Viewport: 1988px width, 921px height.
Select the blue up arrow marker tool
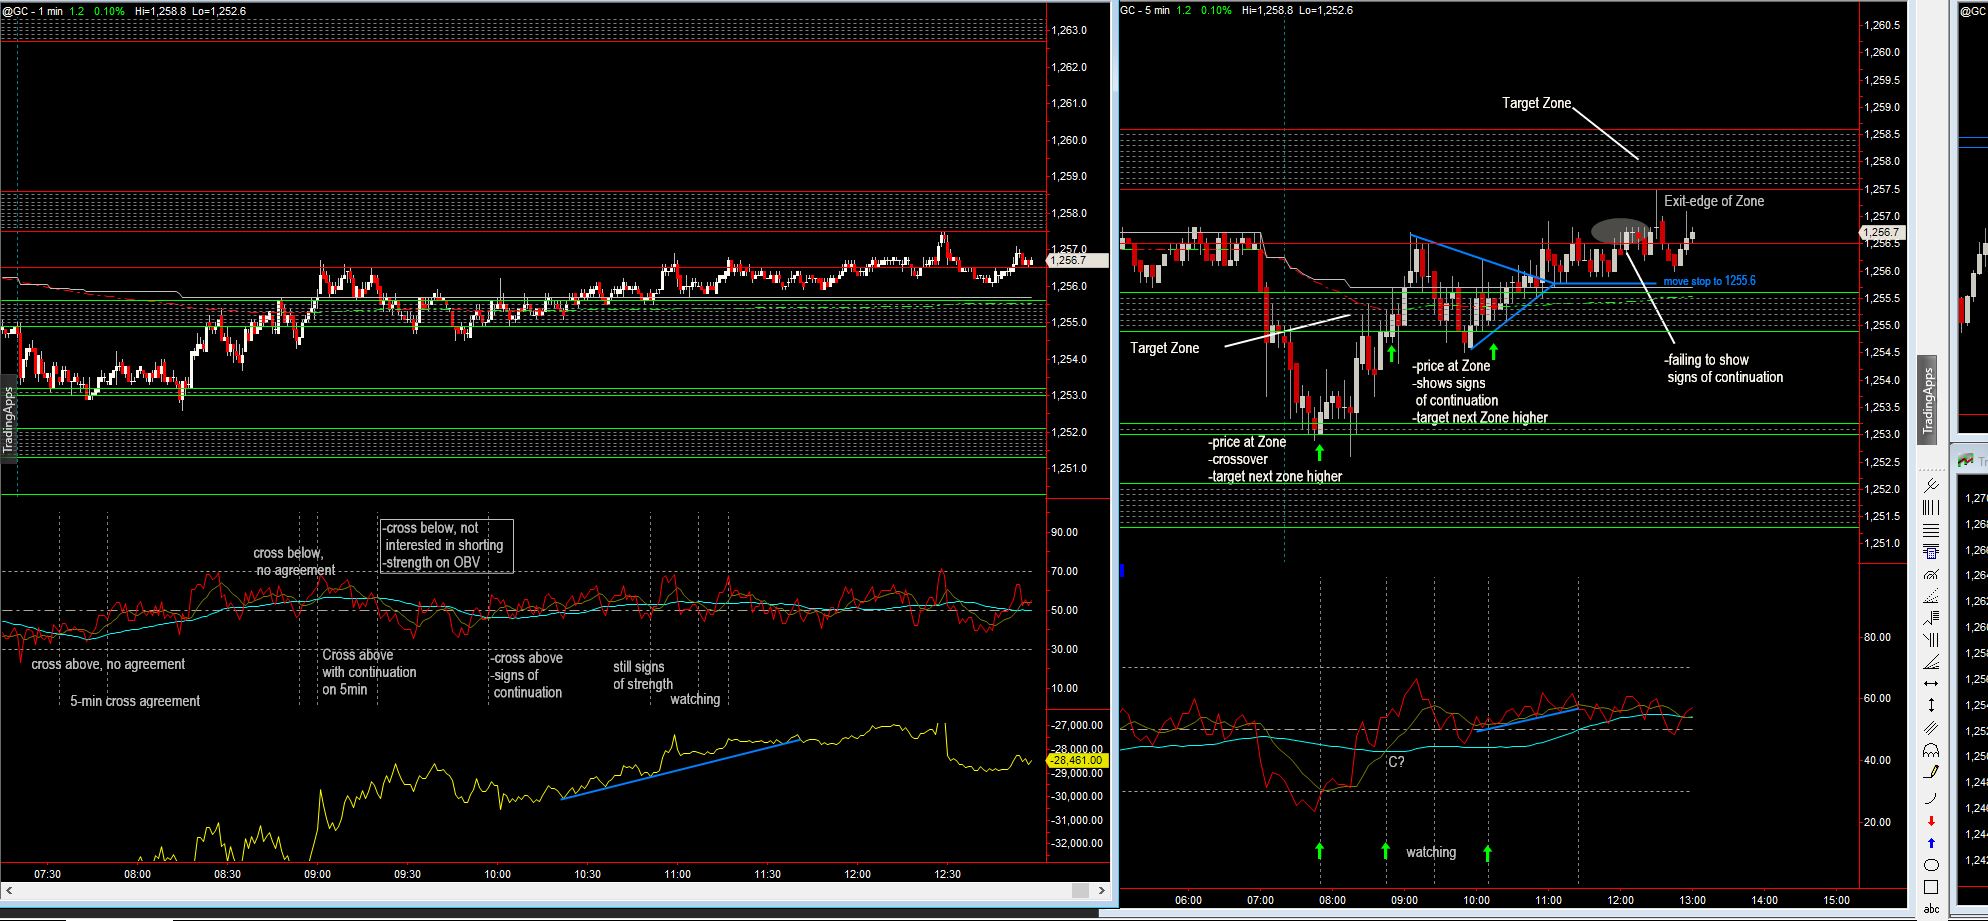[1931, 843]
